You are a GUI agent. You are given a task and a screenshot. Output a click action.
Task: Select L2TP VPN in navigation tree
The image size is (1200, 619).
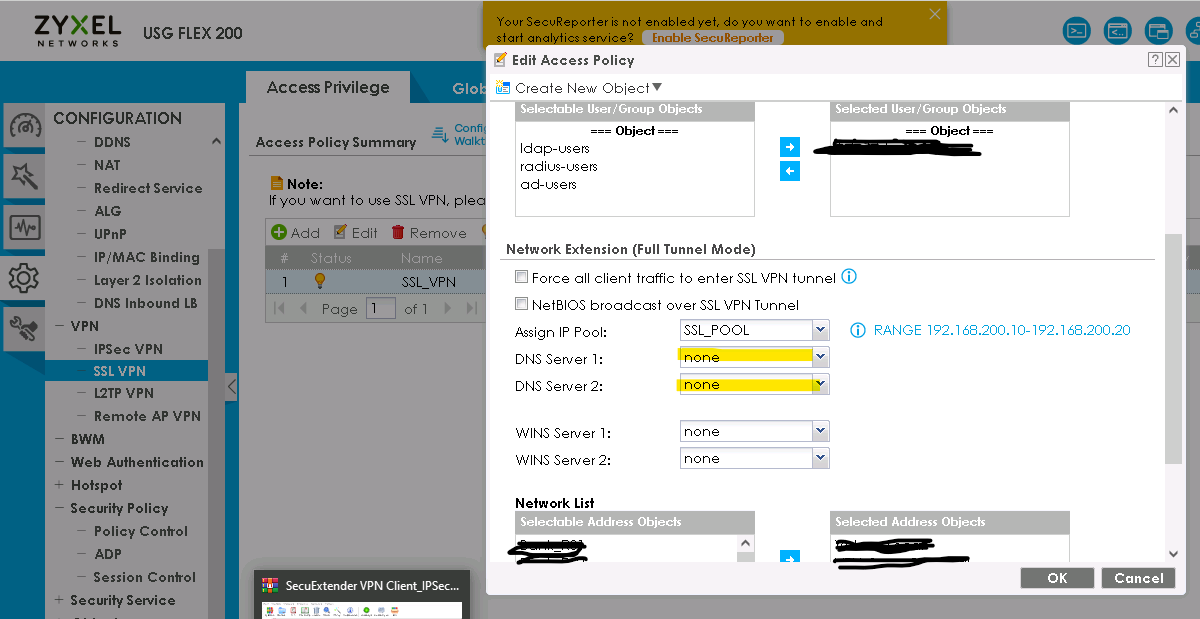[124, 393]
